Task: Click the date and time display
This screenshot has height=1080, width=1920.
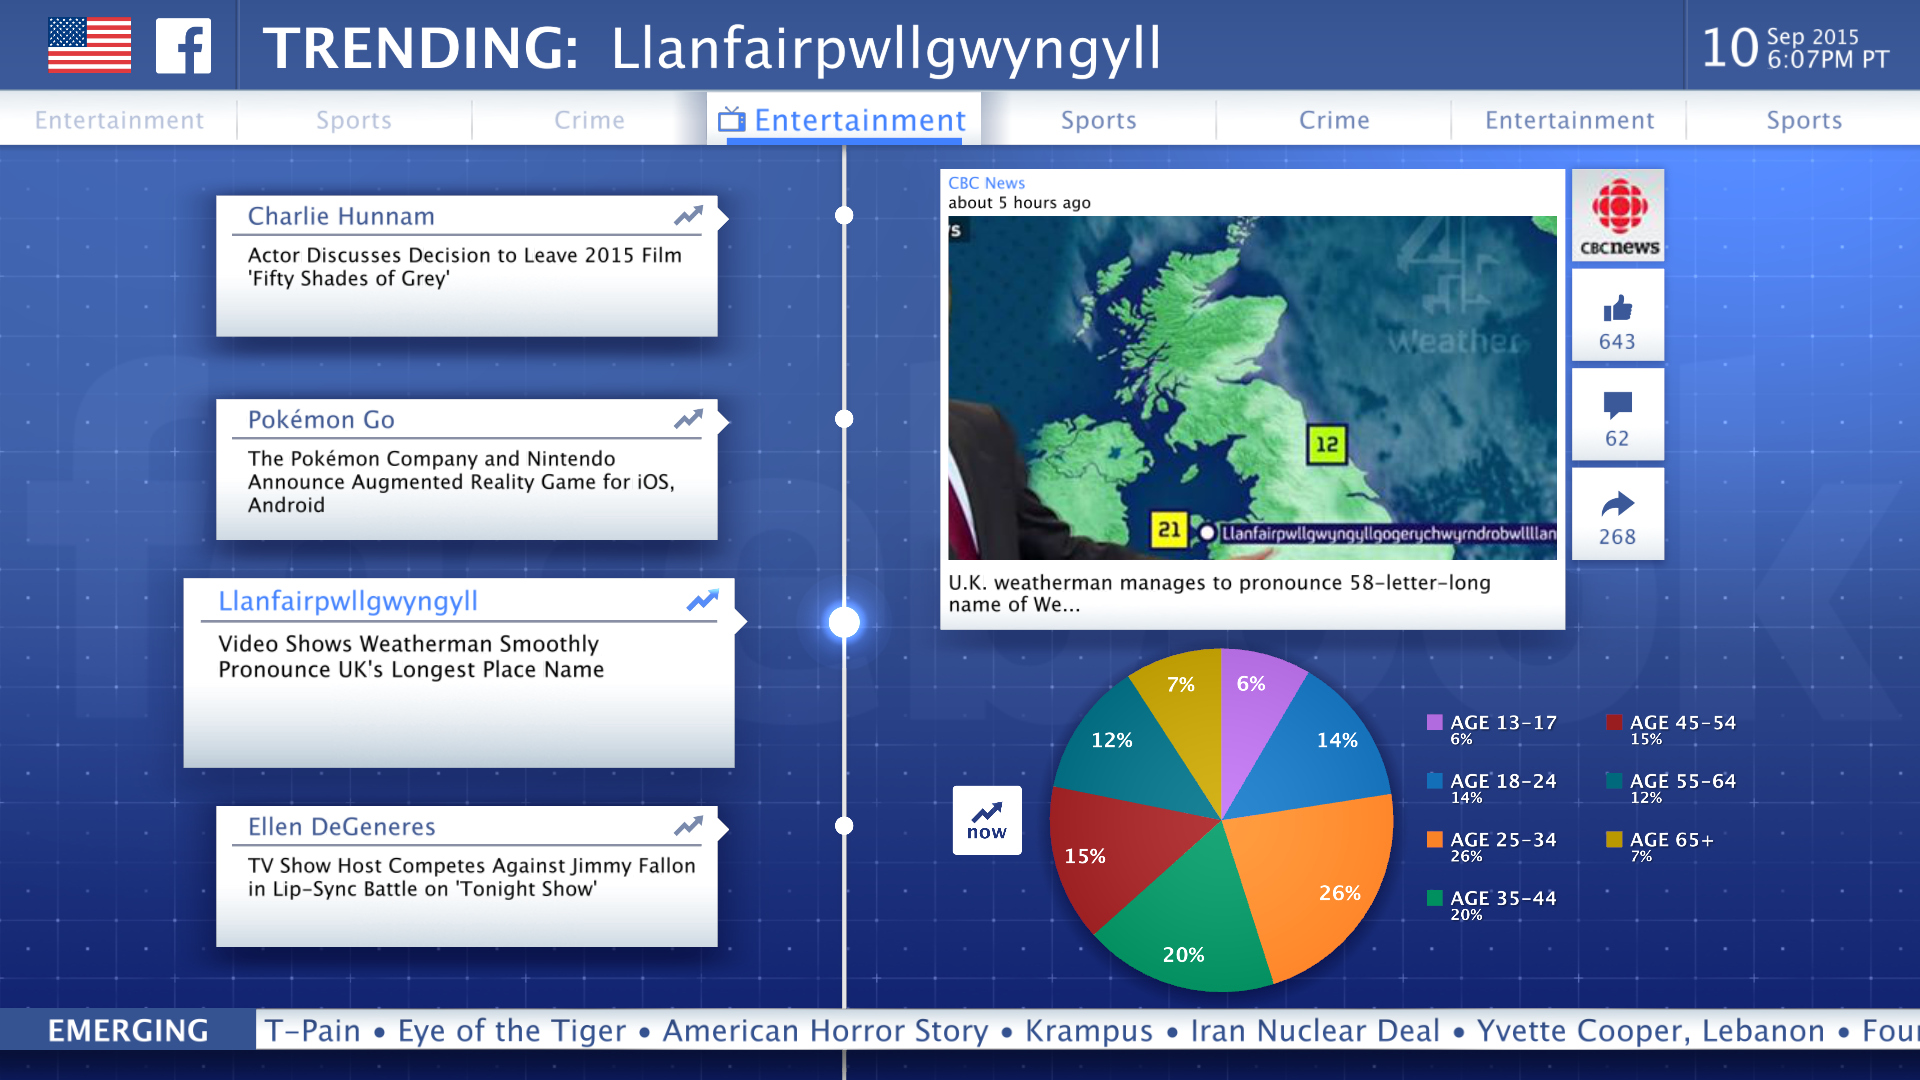Action: pos(1795,47)
